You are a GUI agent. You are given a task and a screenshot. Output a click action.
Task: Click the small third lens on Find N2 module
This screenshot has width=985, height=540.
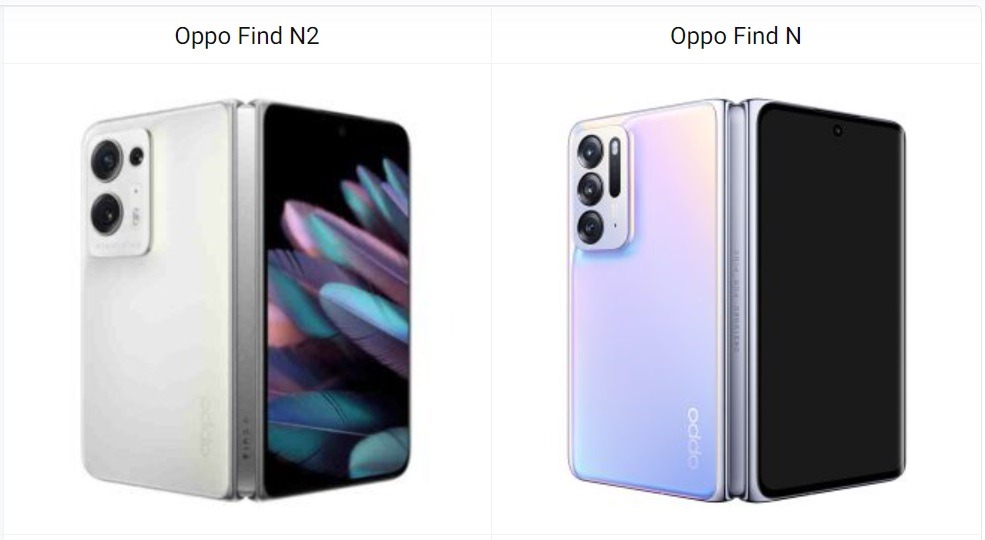pos(136,156)
